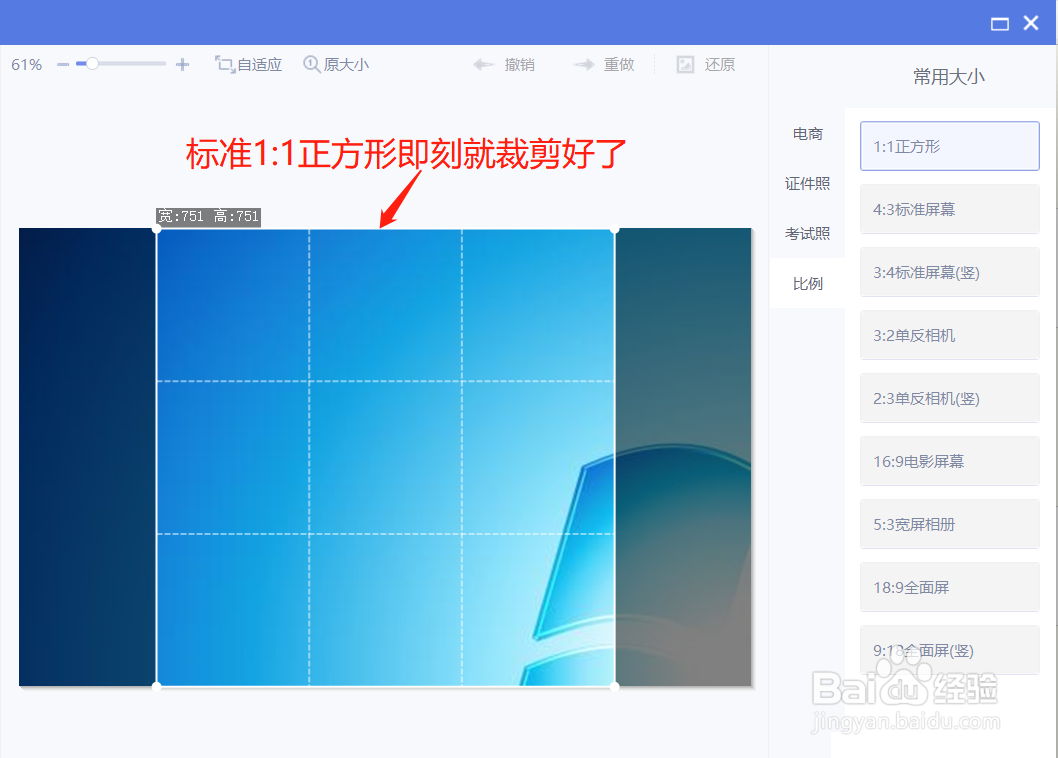Click the zoom out minus icon
This screenshot has width=1058, height=758.
click(63, 65)
